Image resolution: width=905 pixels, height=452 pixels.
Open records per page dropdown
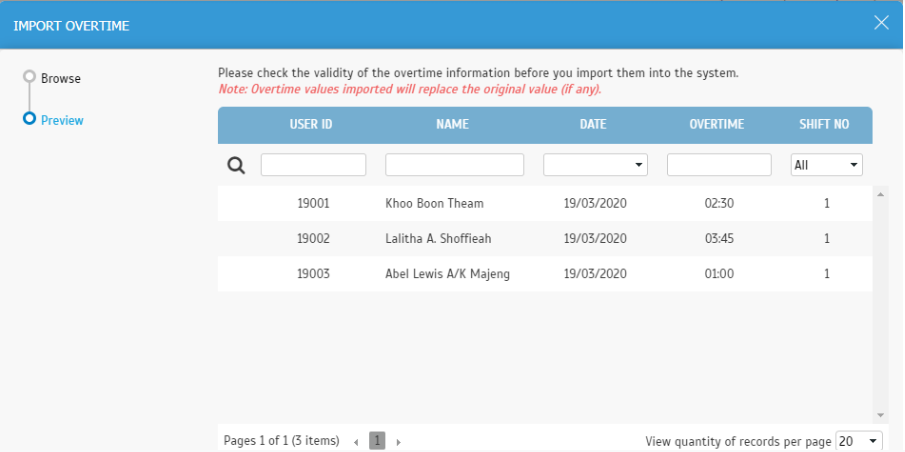point(859,441)
